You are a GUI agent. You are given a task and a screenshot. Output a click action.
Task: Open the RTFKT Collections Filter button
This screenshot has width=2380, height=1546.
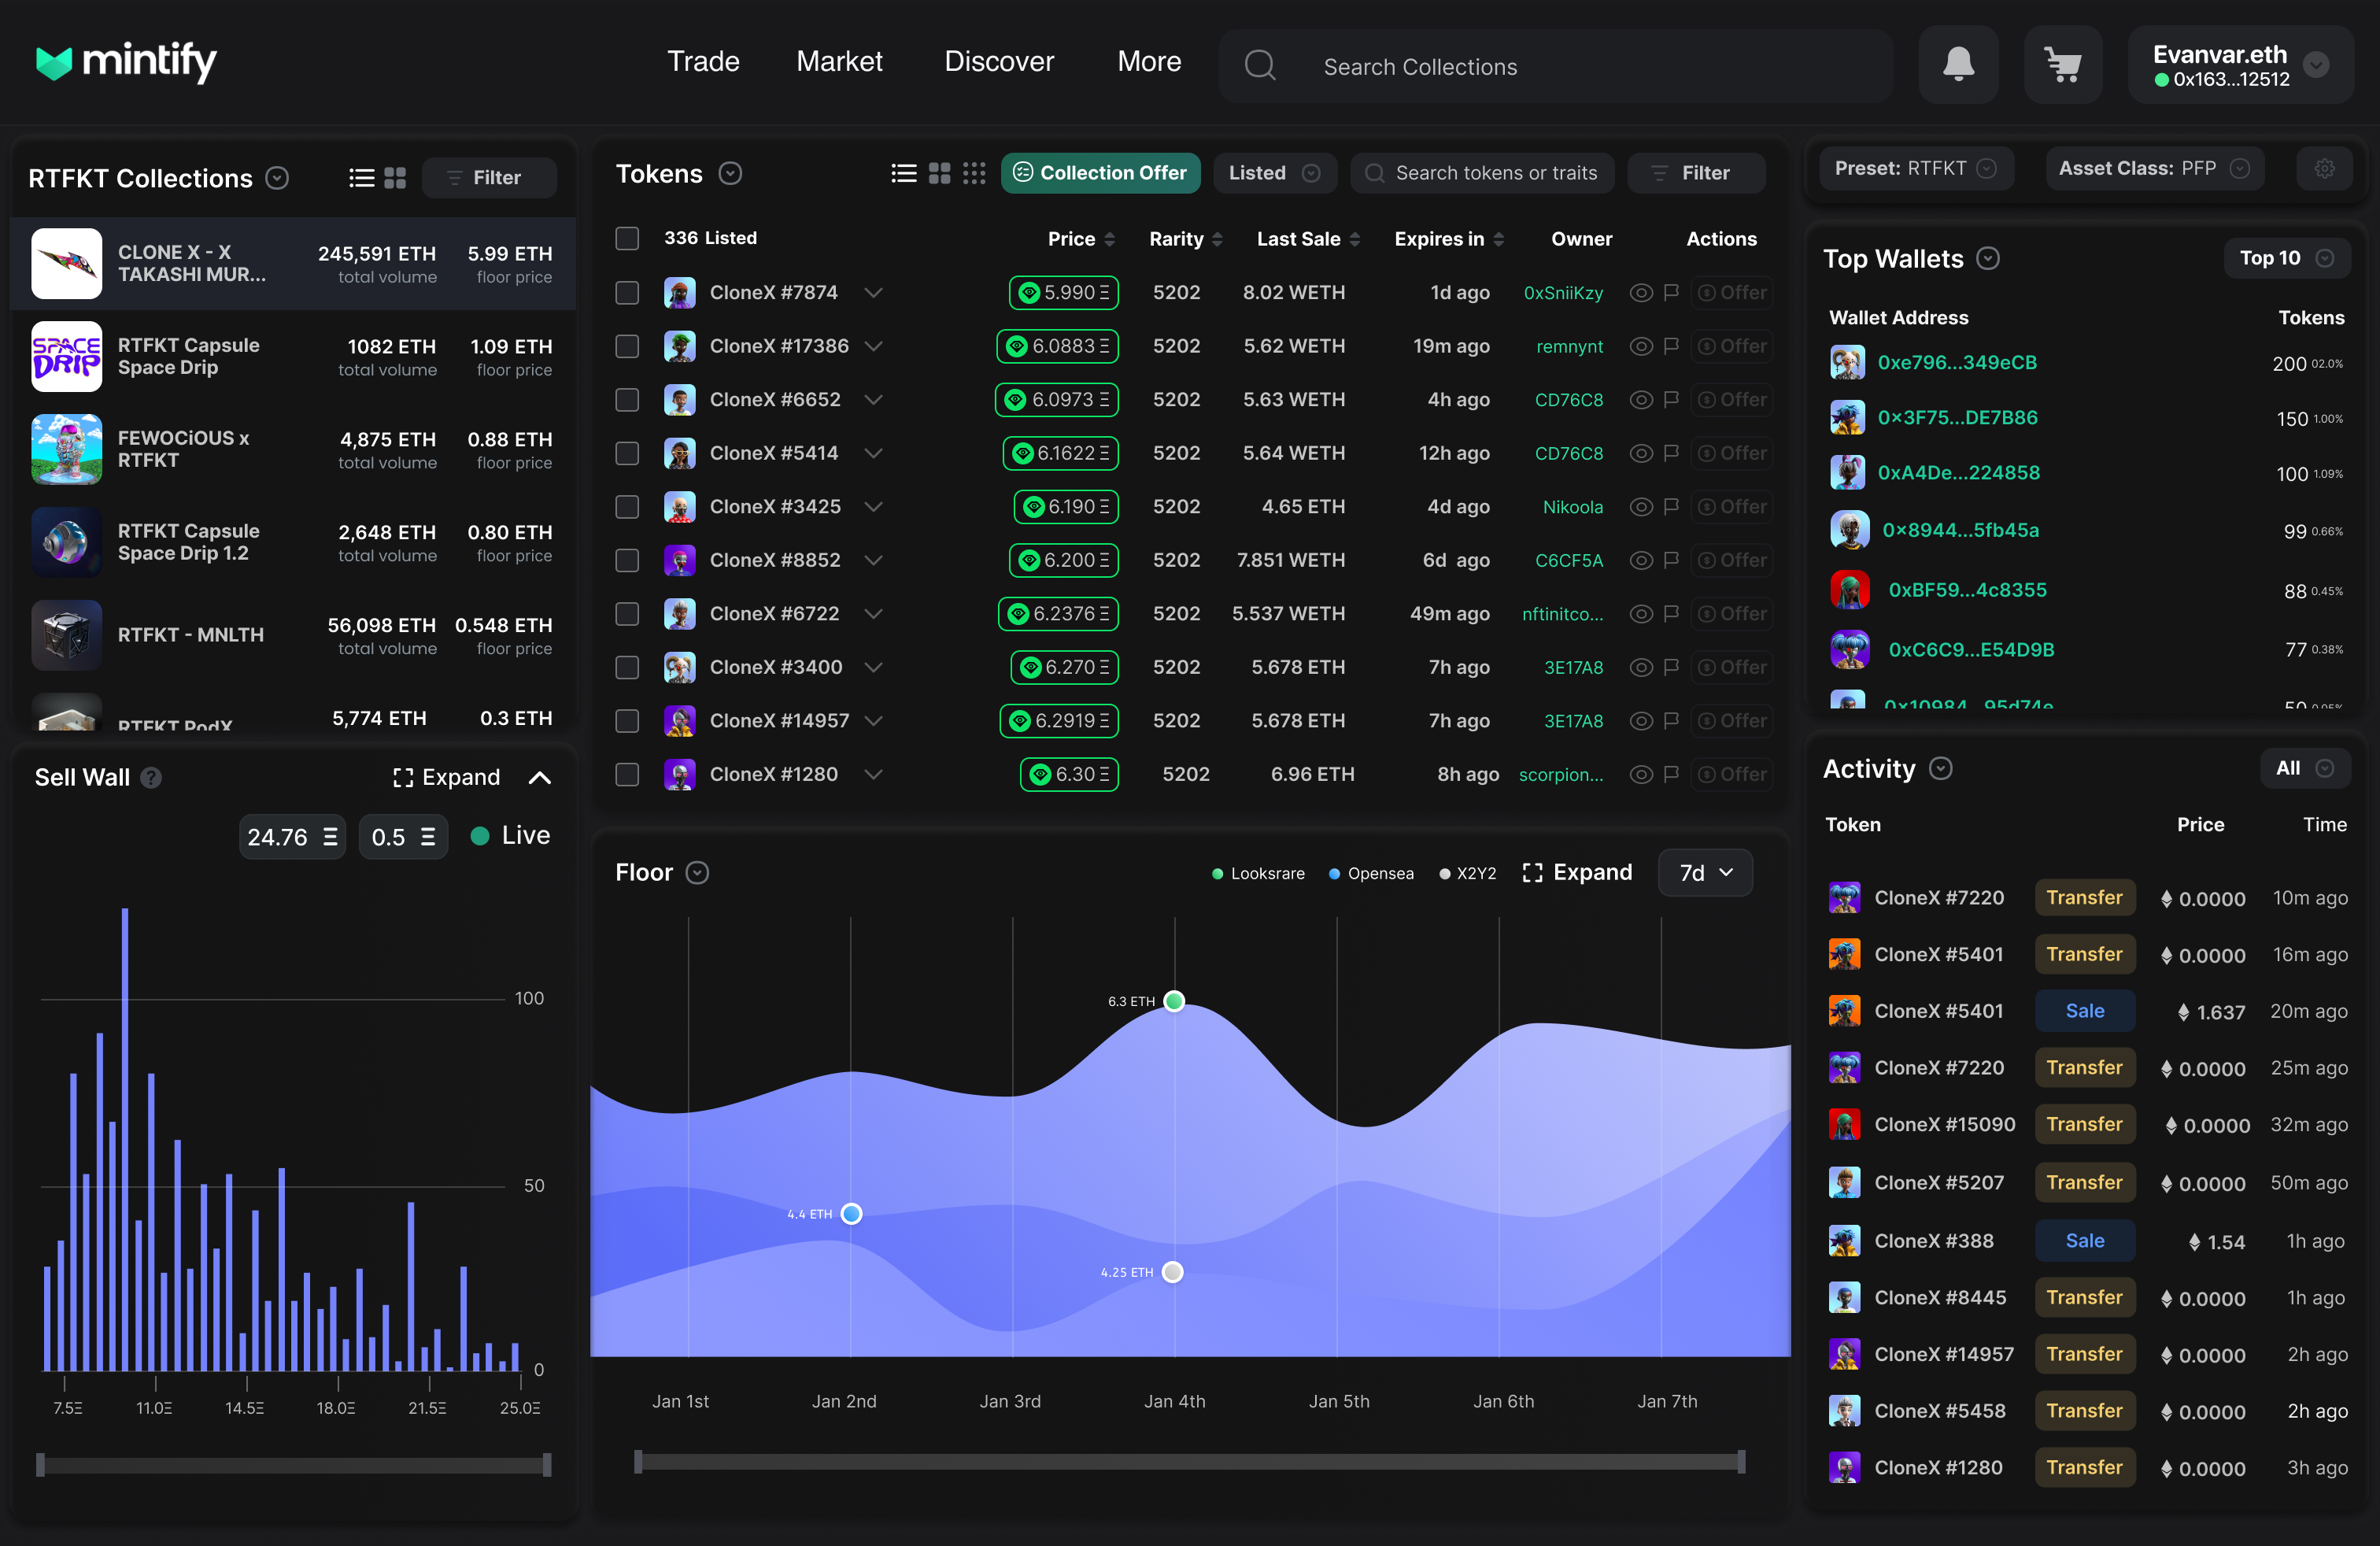point(488,178)
